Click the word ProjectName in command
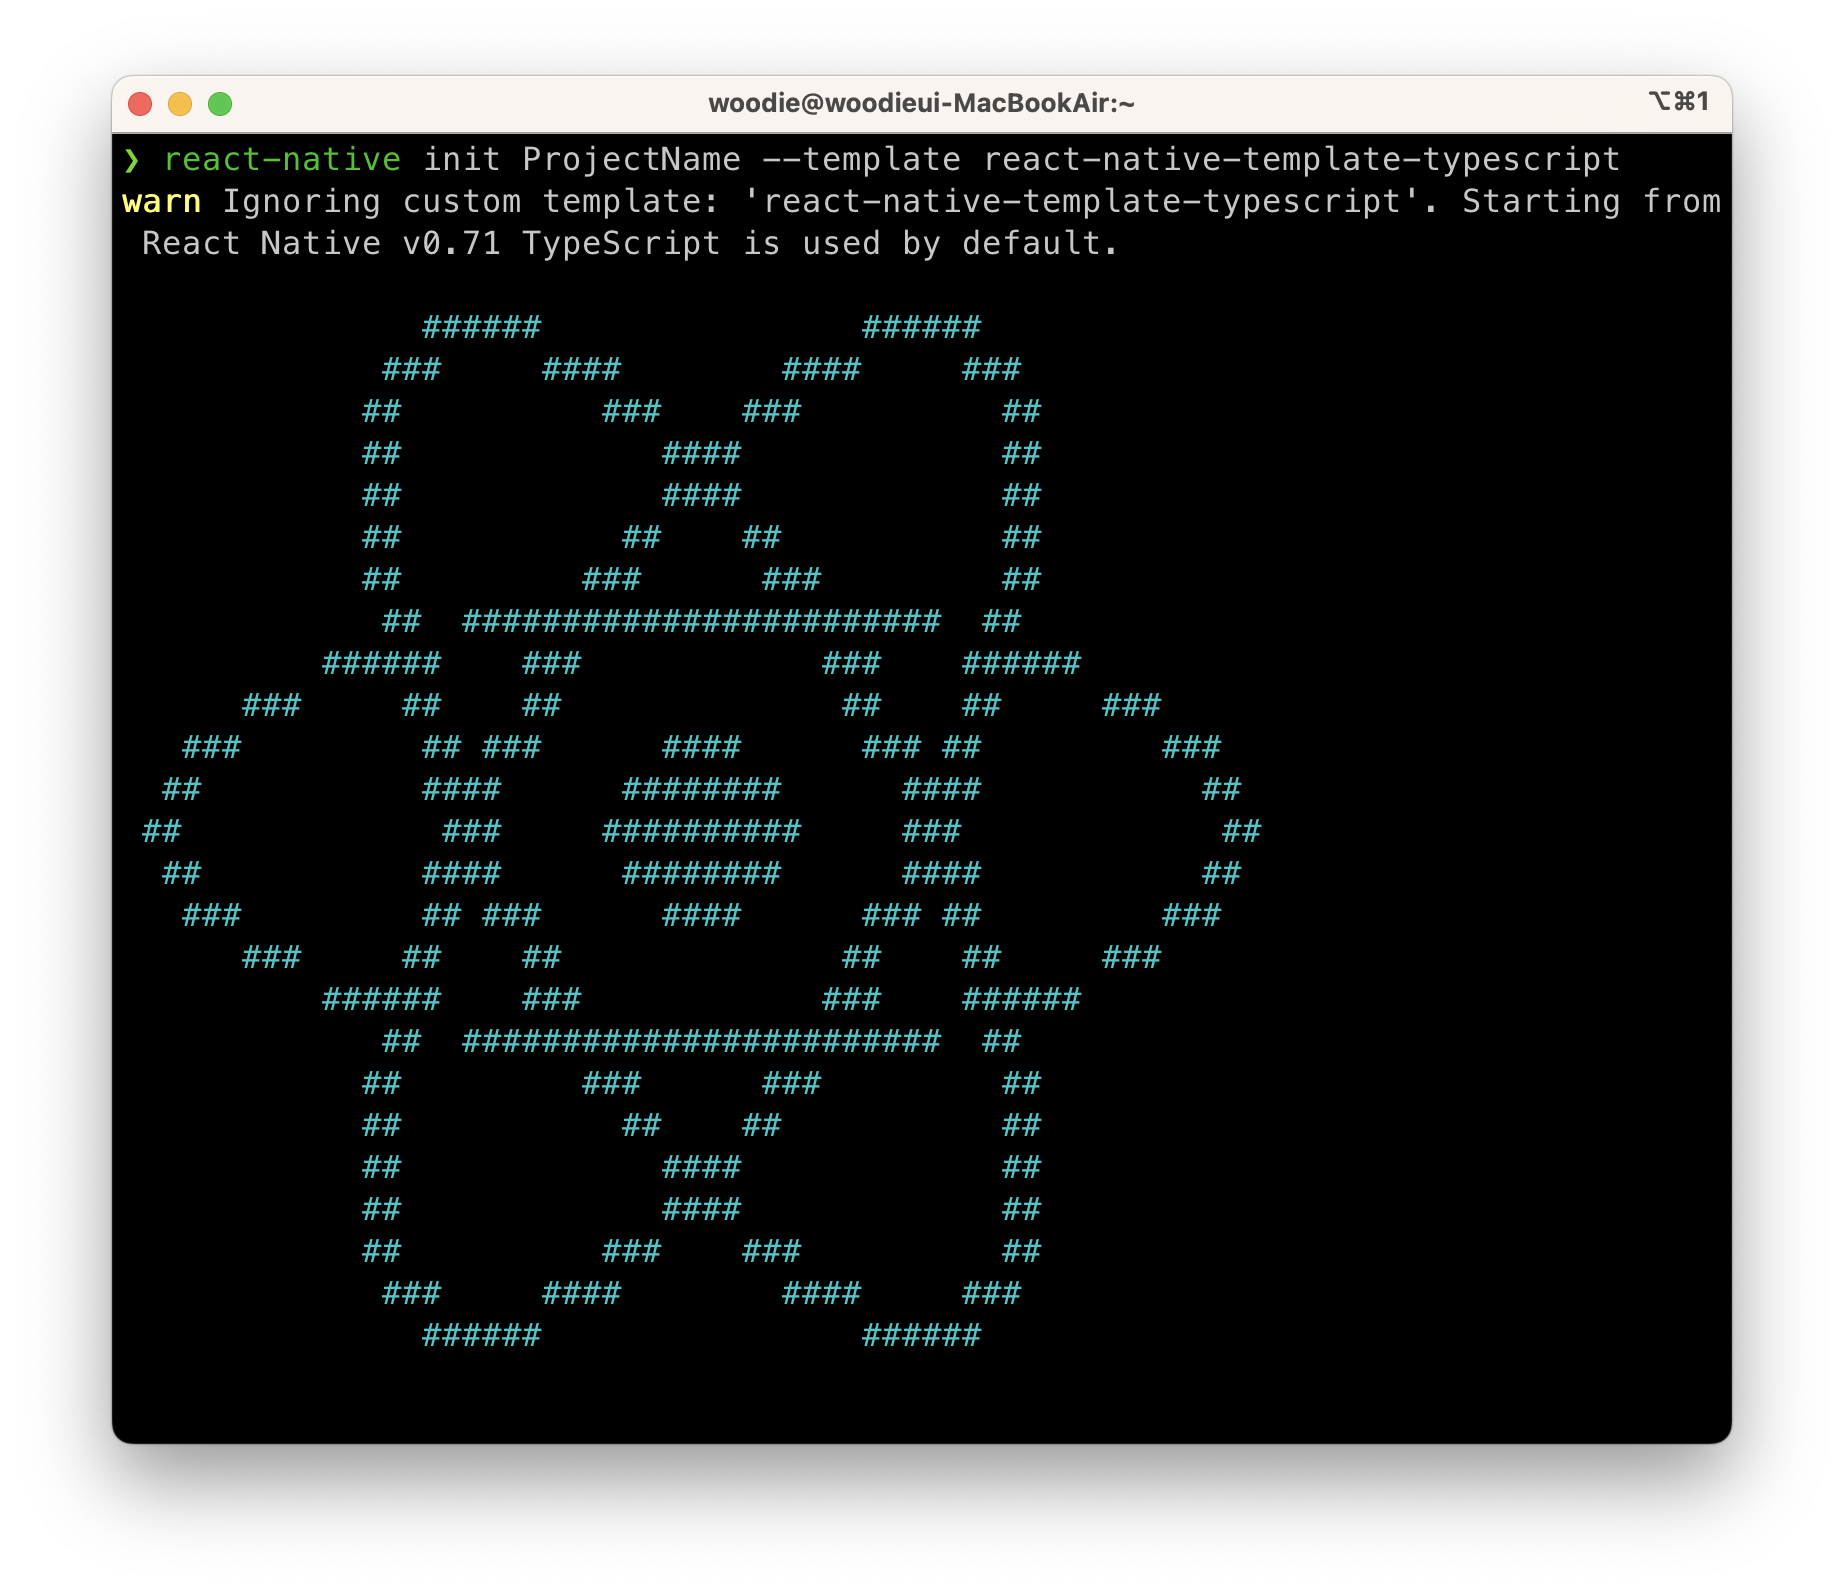 pos(632,160)
